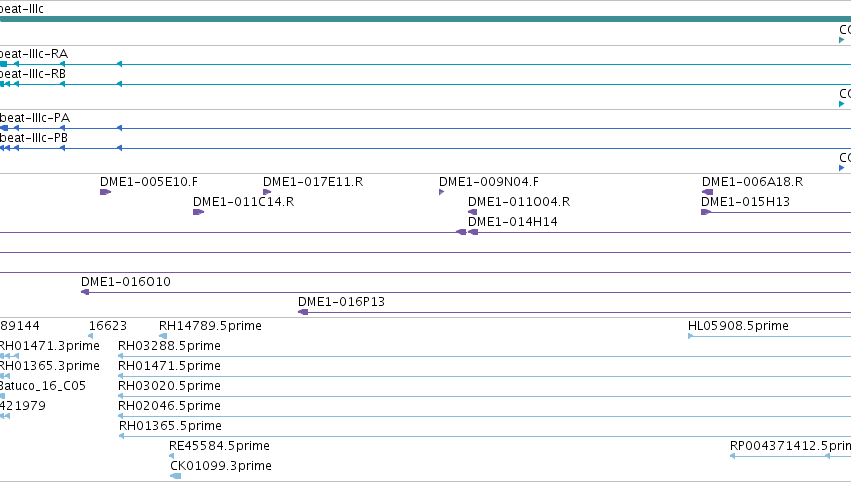Open the CK01099.3prime label
The height and width of the screenshot is (482, 851).
[221, 466]
